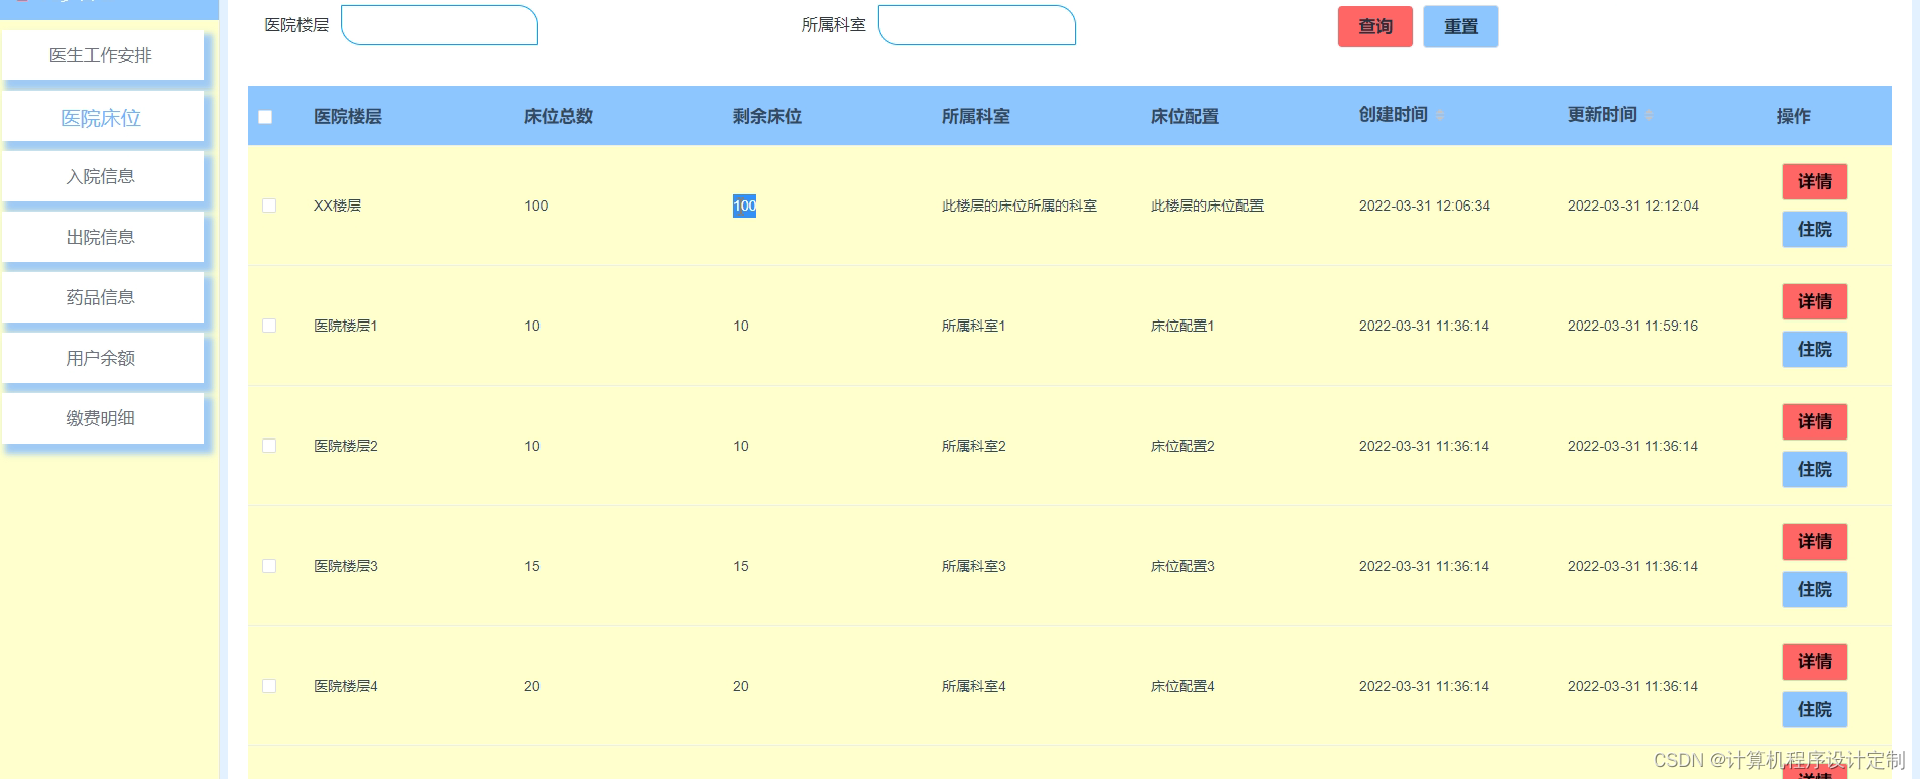
Task: Open 详情 for the 医院楼层1 row
Action: pos(1815,302)
